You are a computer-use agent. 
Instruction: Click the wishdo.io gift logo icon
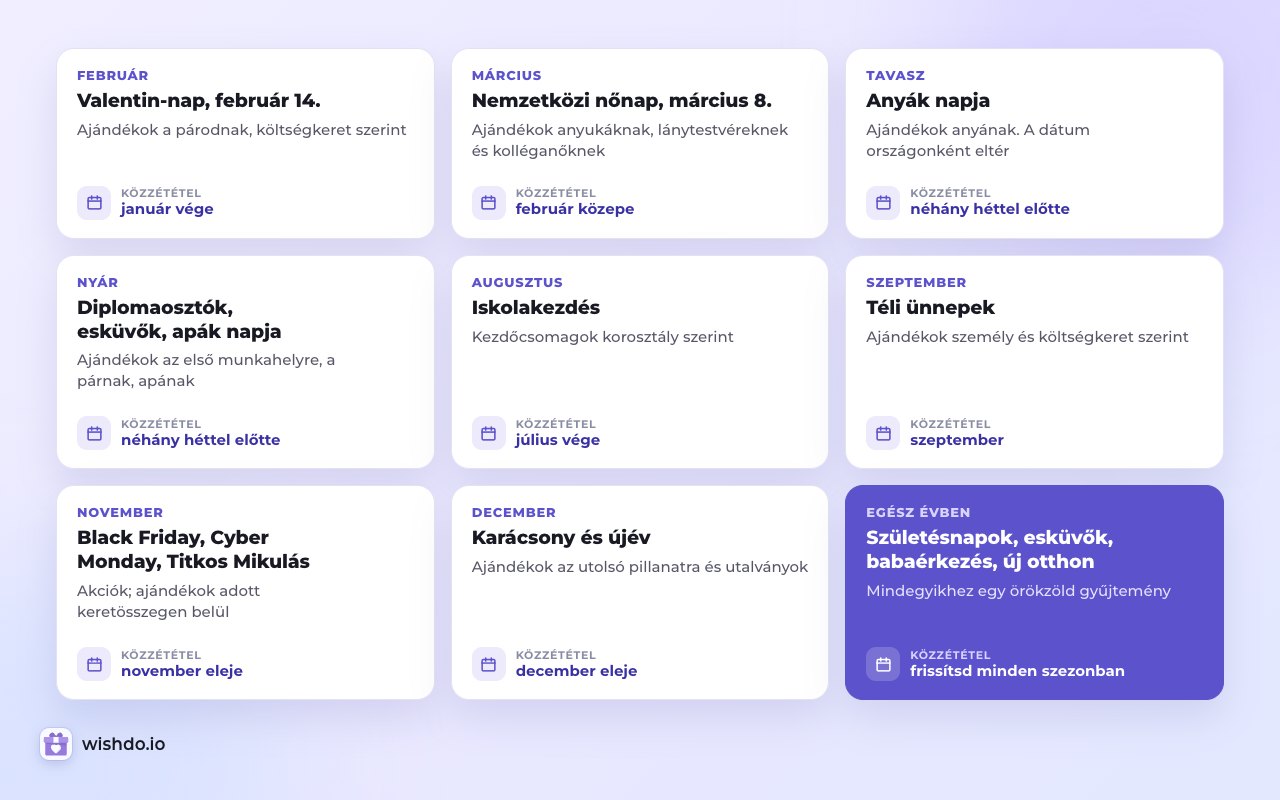coord(56,744)
